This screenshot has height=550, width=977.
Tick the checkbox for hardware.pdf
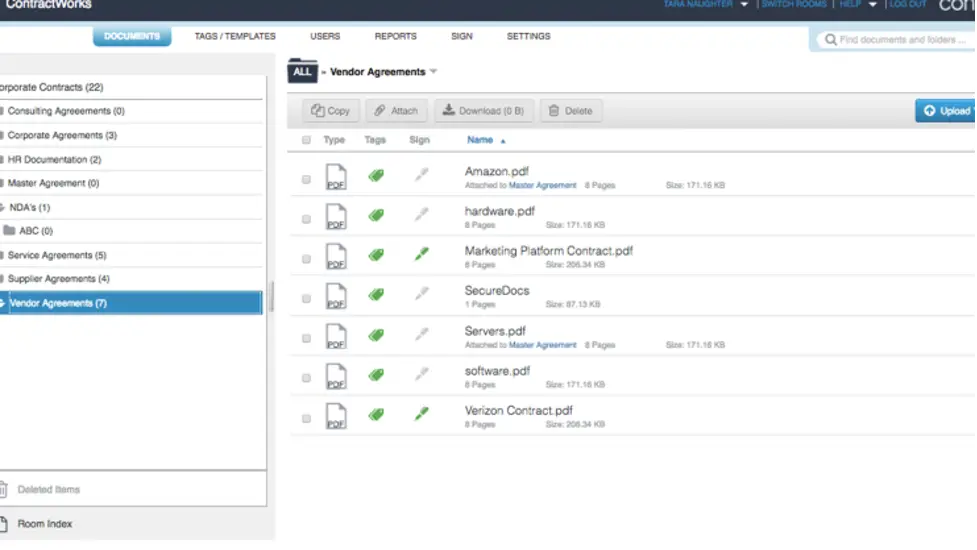pos(306,219)
